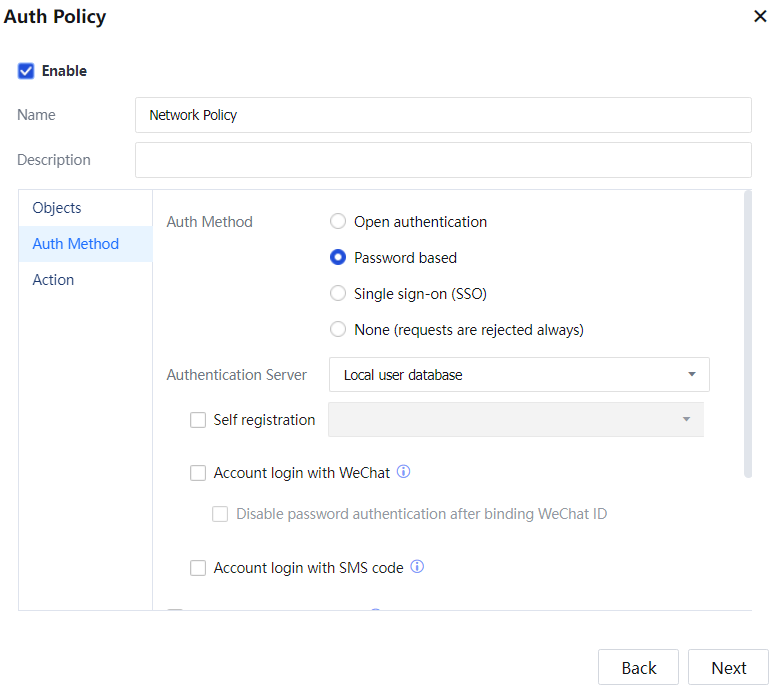Click info icon next to WeChat login
779x689 pixels.
[404, 472]
